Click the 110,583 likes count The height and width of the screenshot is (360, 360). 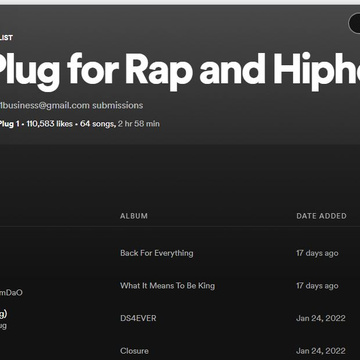(x=49, y=124)
